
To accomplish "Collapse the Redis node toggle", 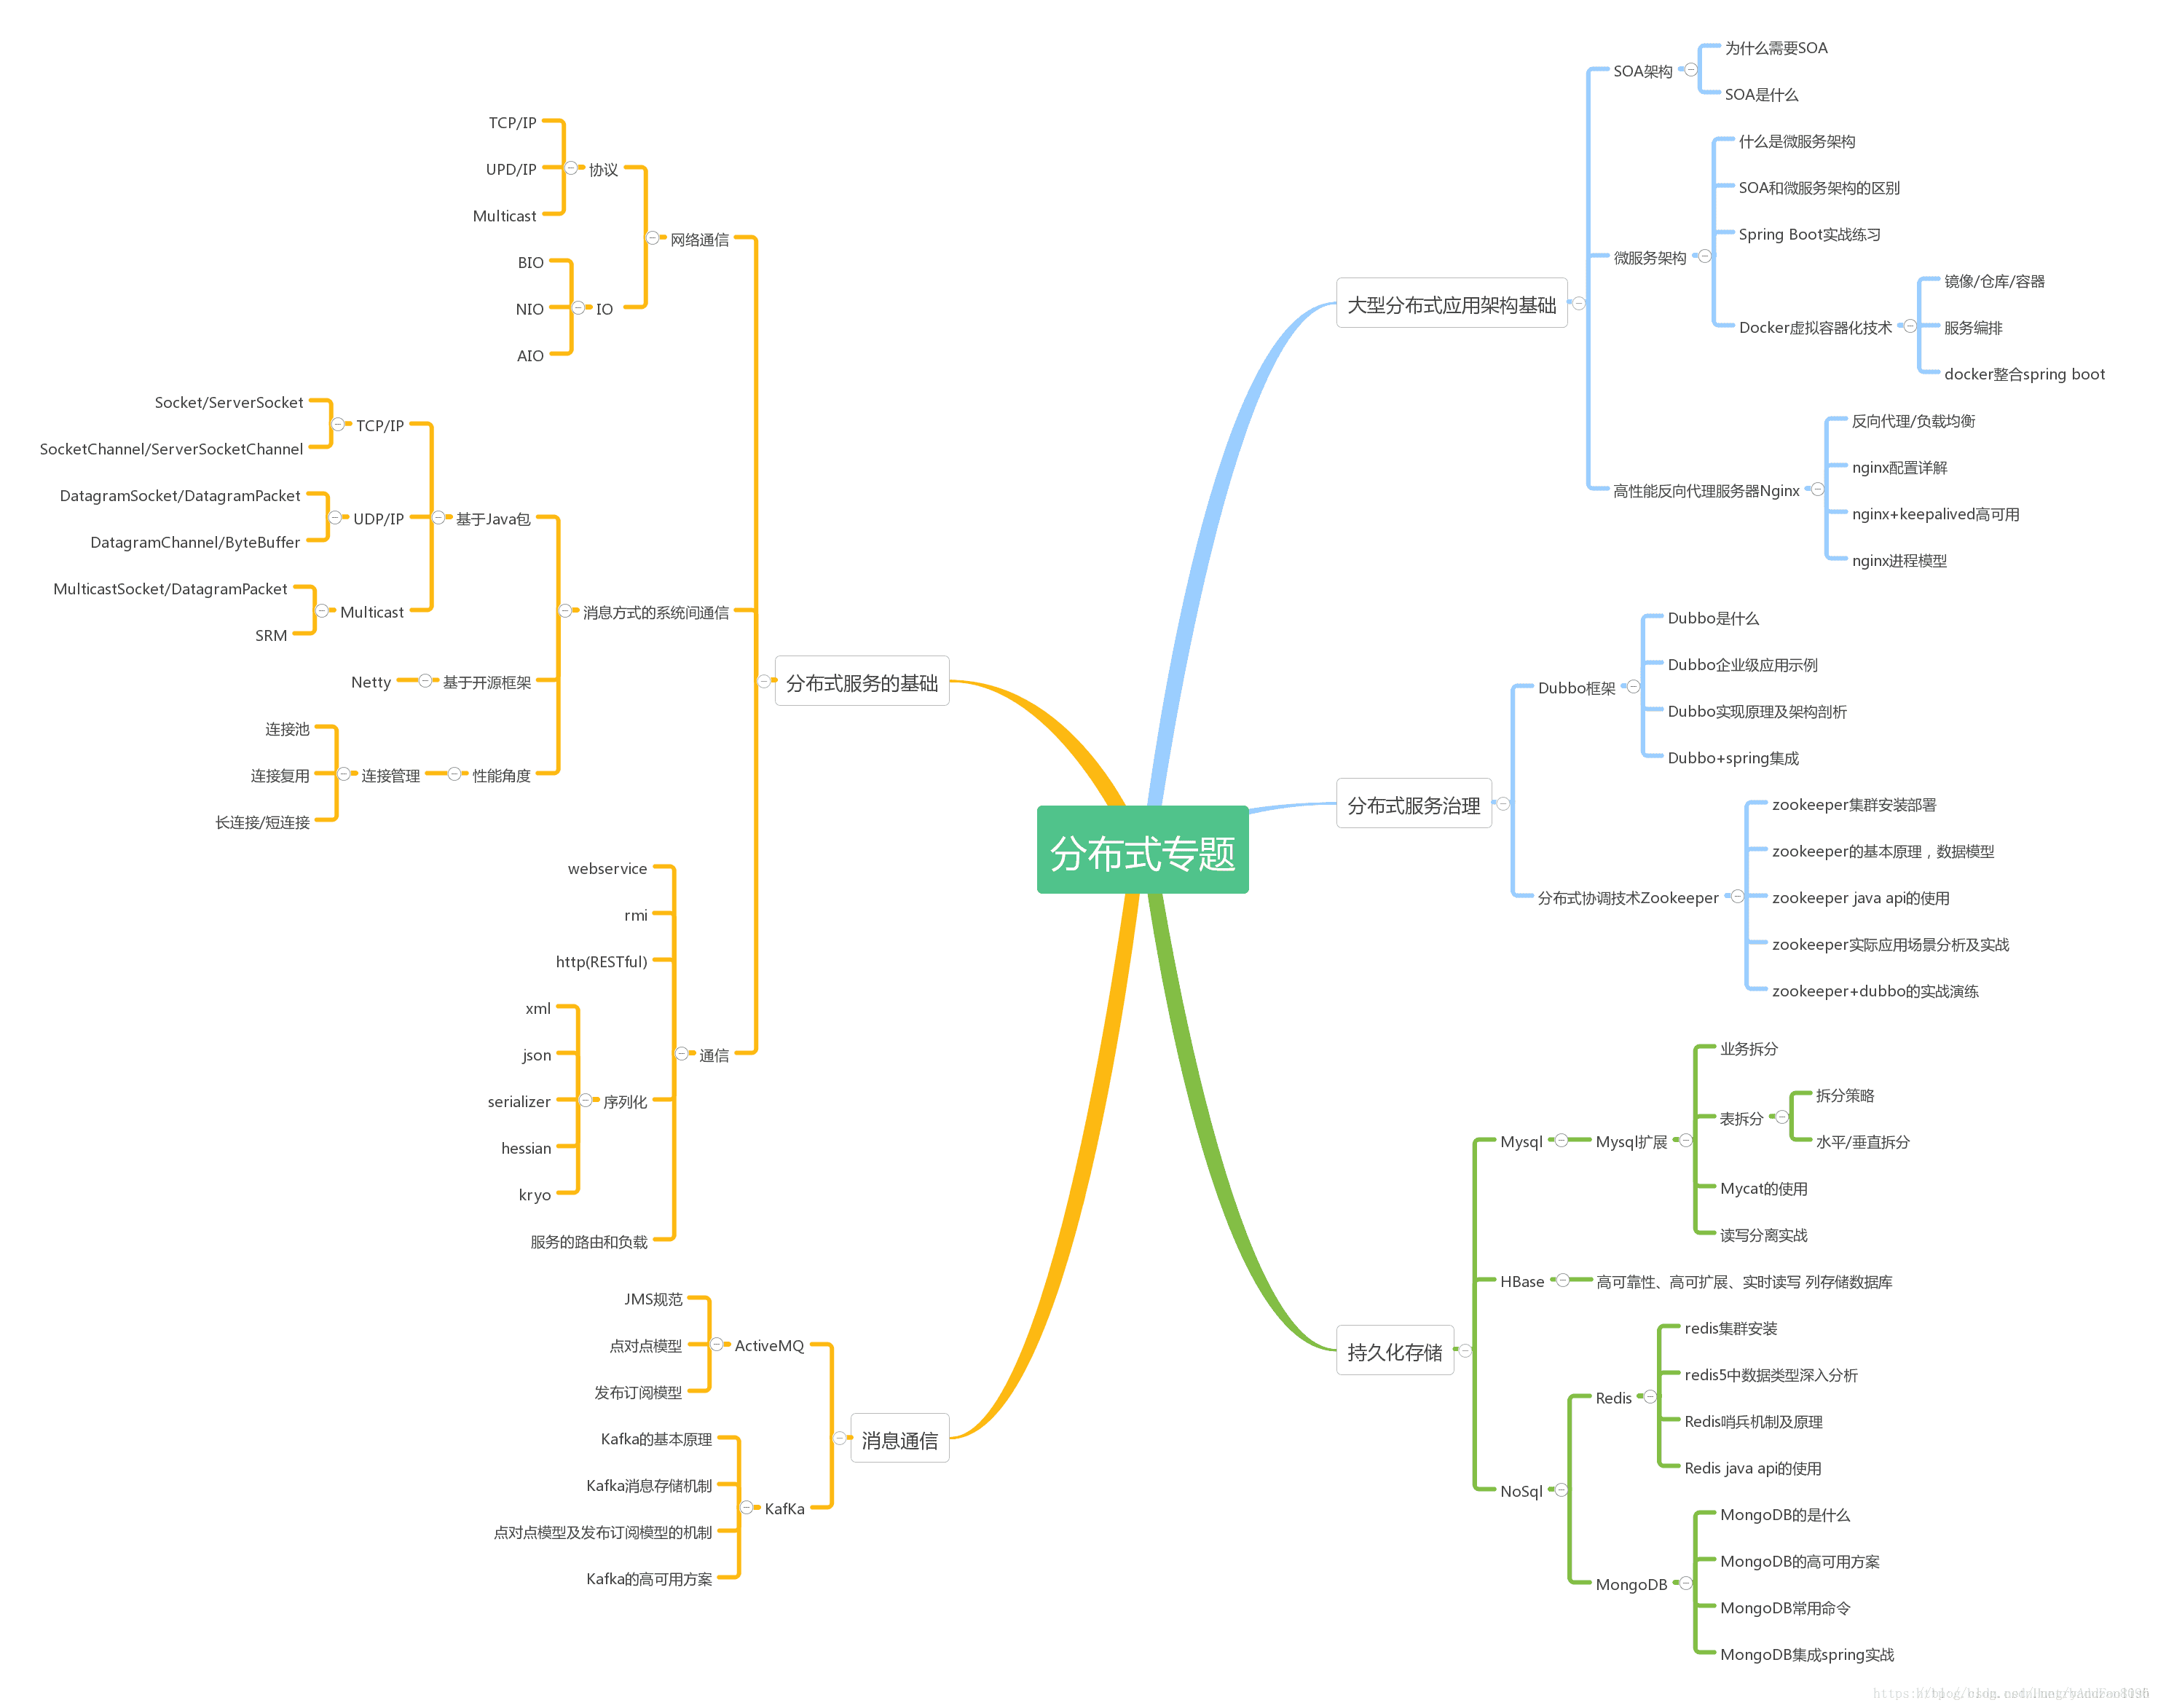I will tap(1651, 1397).
